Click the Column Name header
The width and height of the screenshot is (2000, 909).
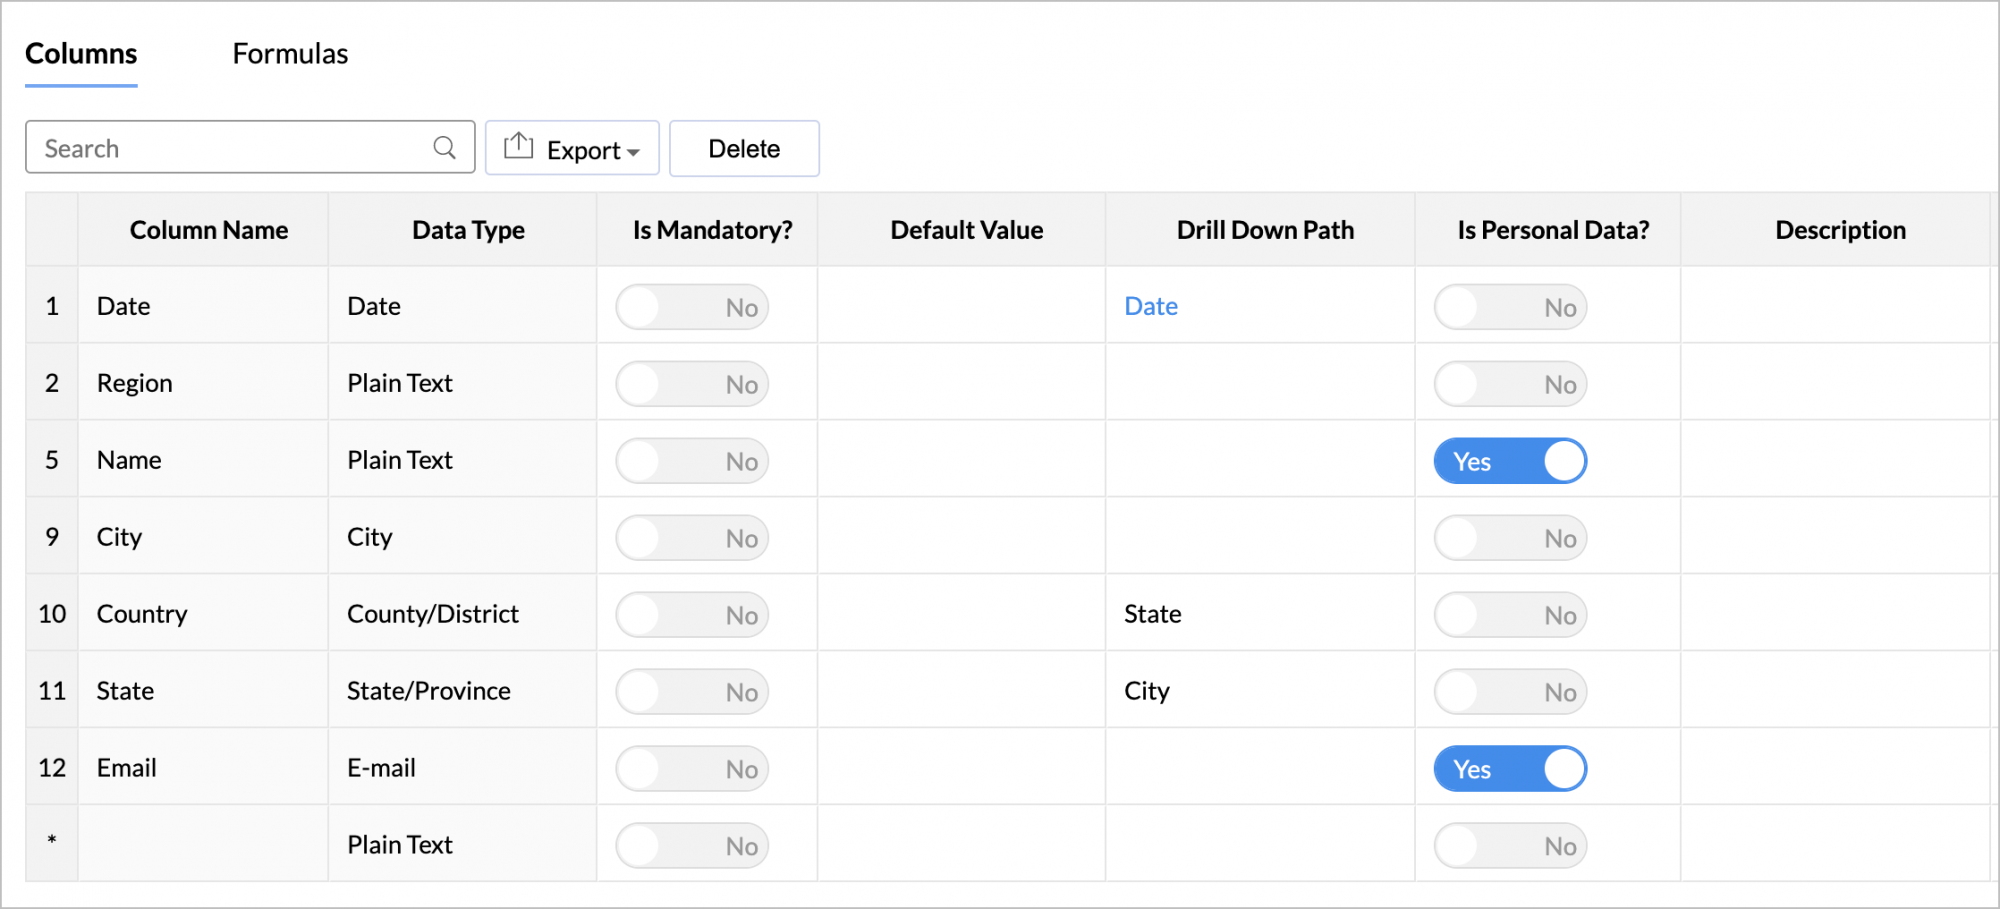(208, 230)
